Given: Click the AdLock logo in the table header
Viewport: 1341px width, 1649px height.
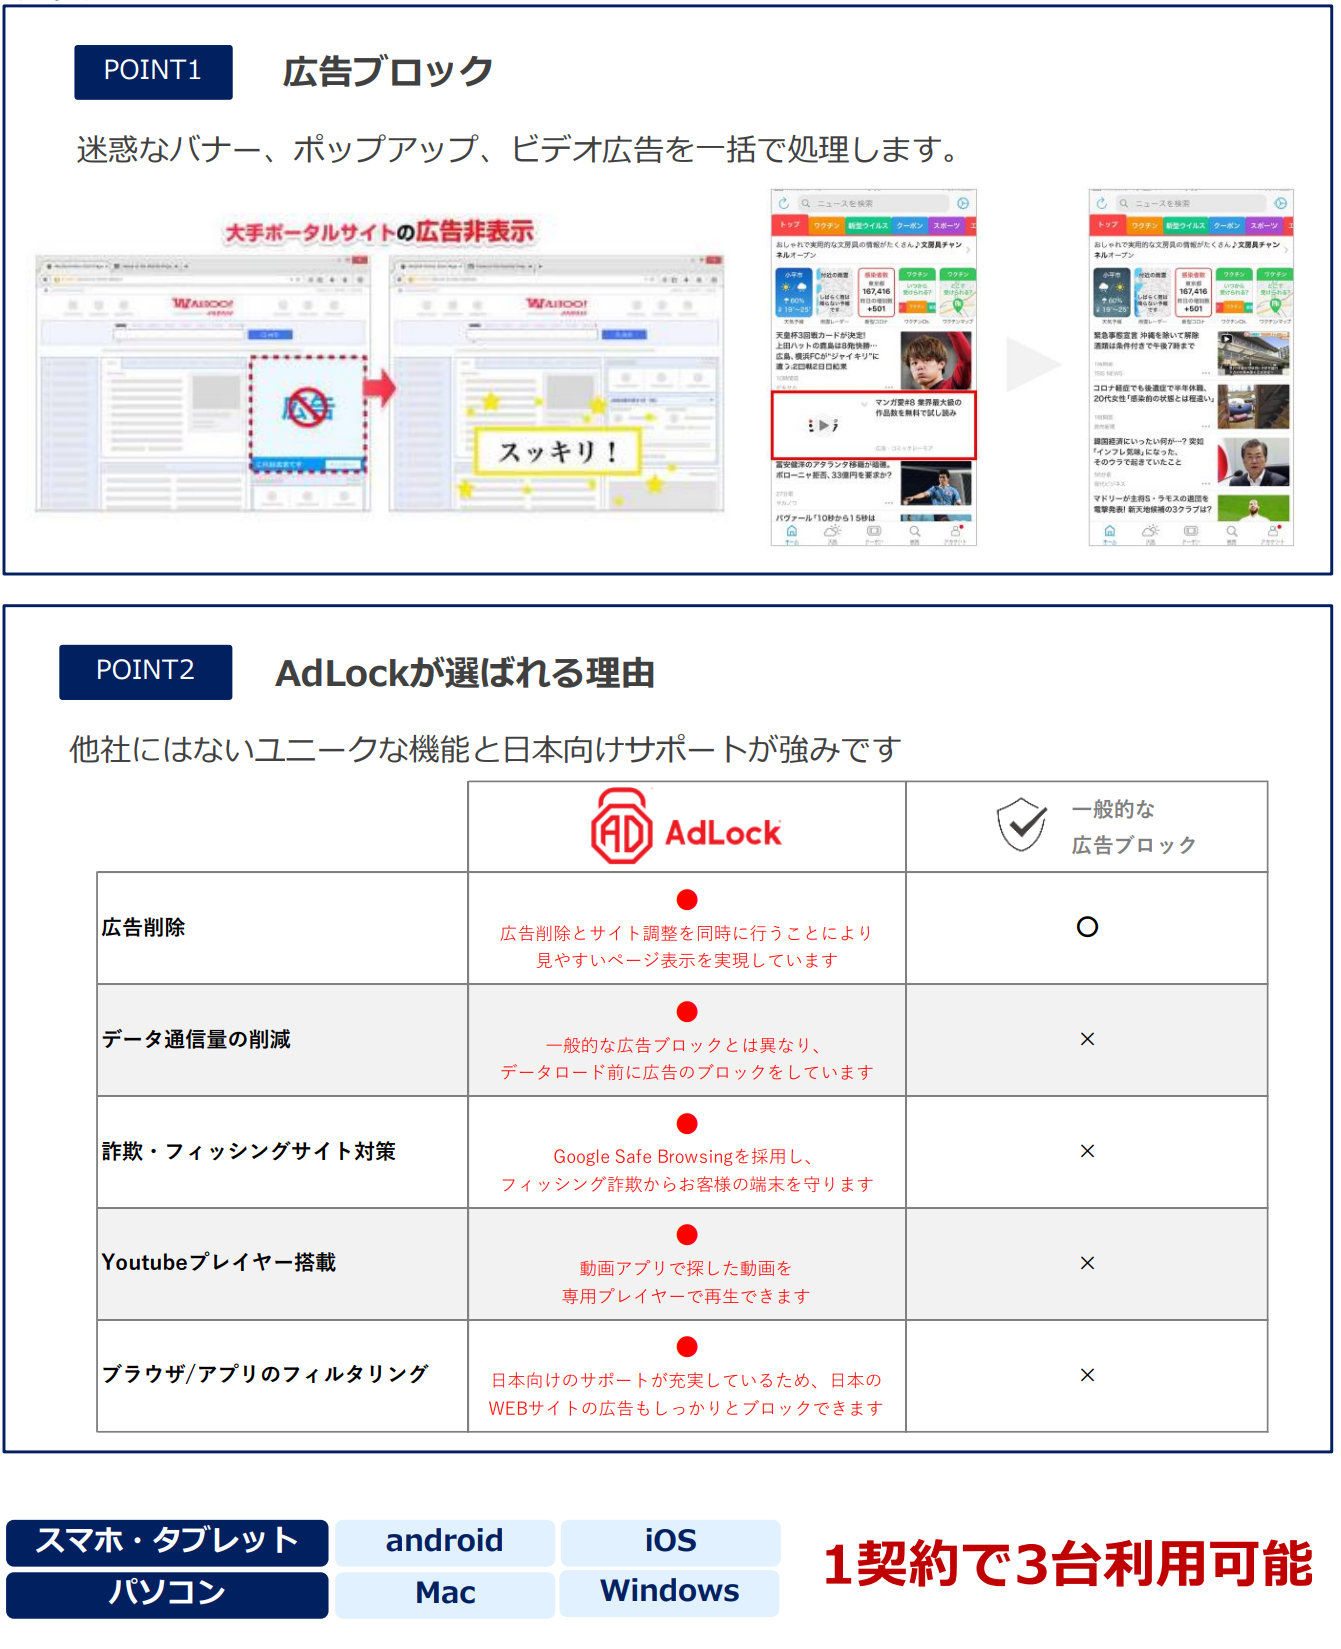Looking at the screenshot, I should (686, 826).
